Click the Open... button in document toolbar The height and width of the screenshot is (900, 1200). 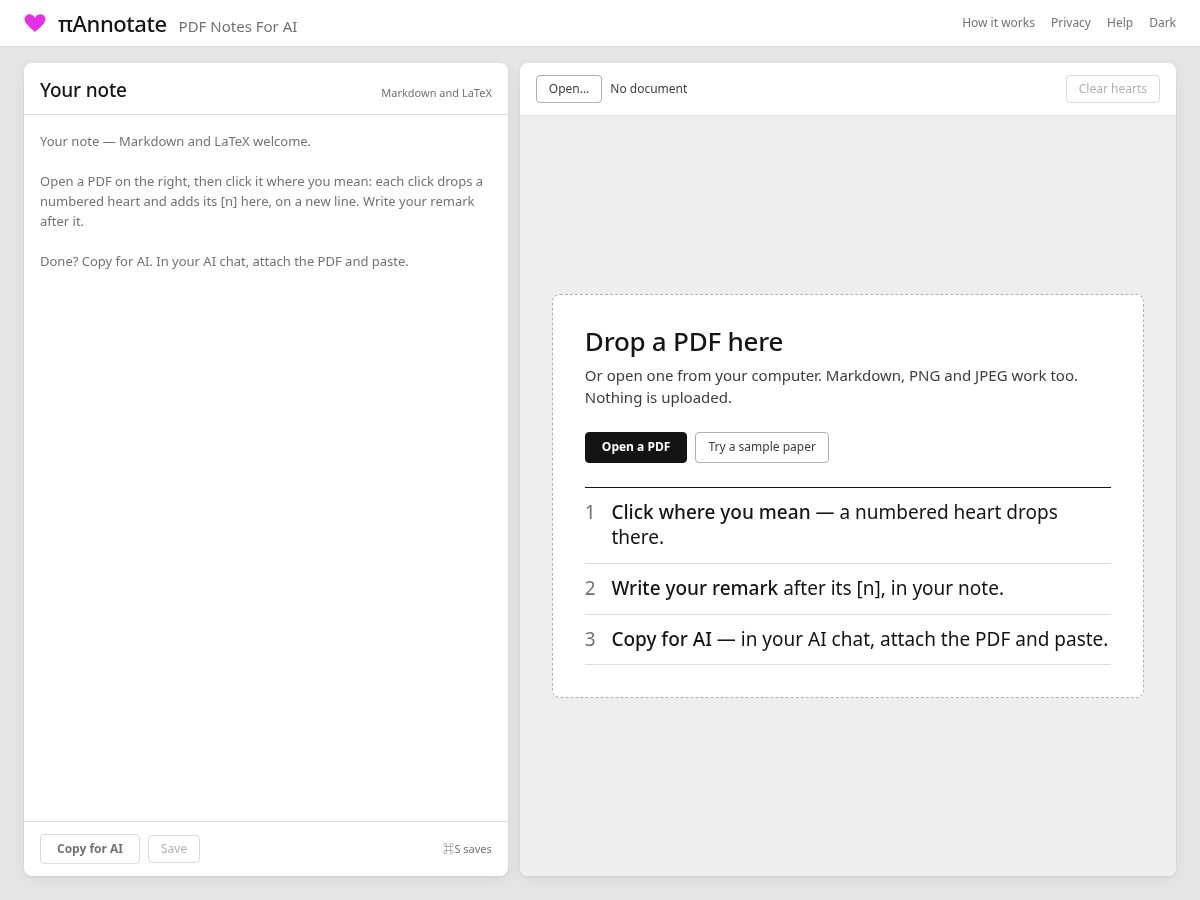tap(569, 89)
